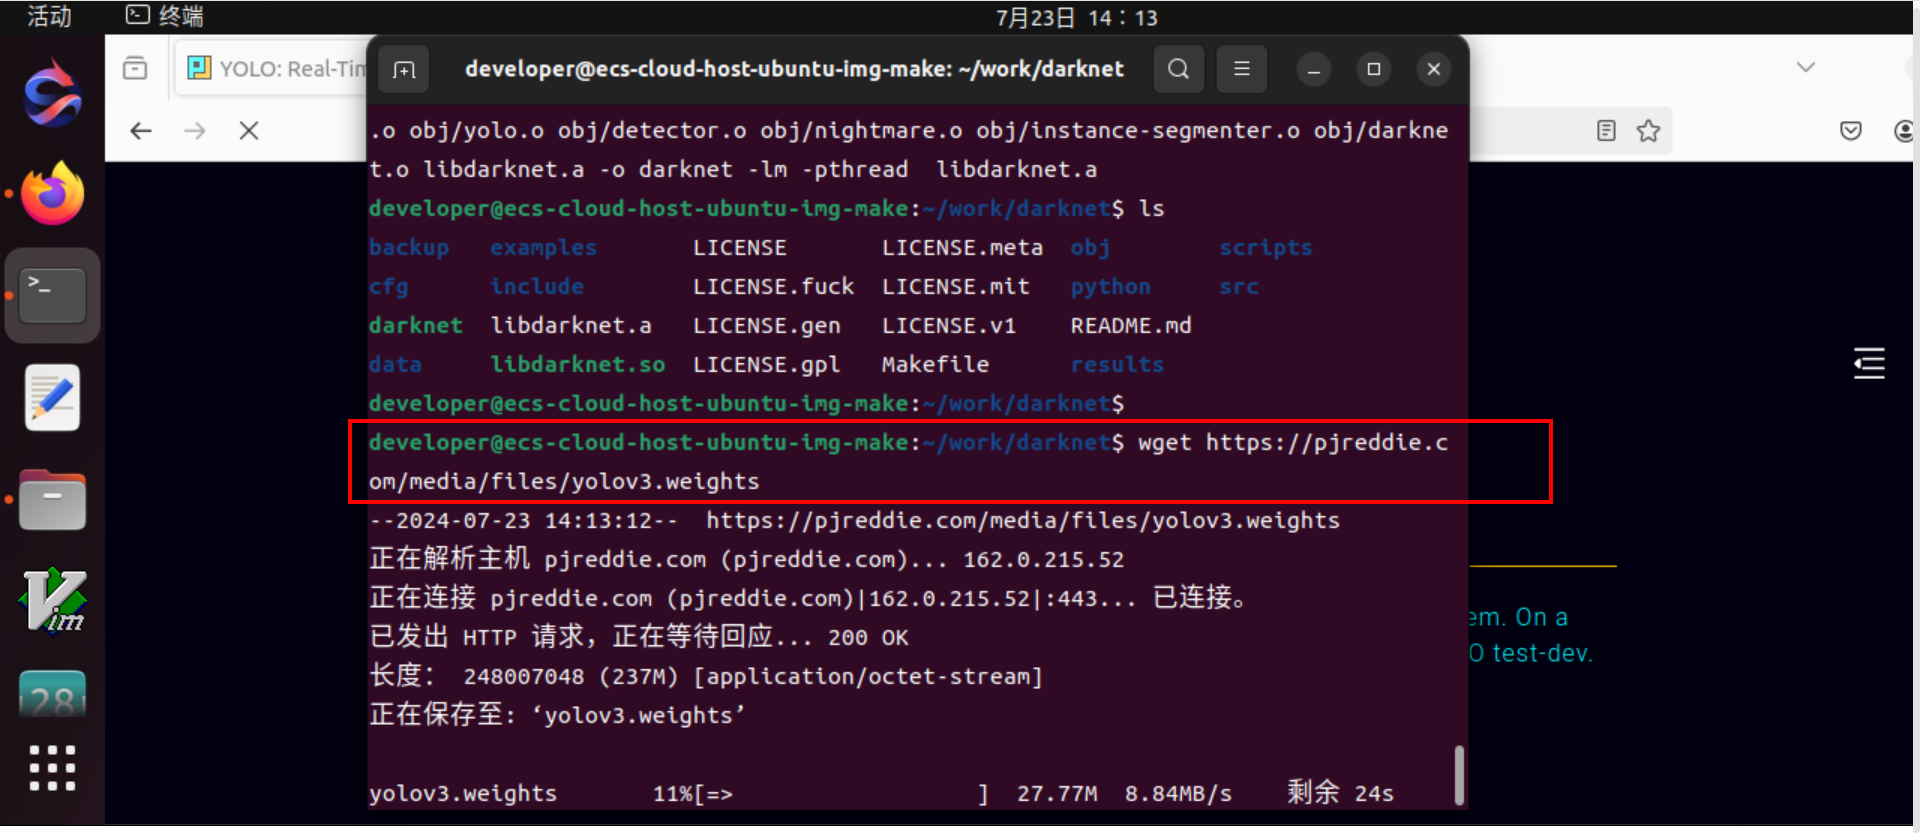This screenshot has height=833, width=1920.
Task: Click the Terminal icon in the dock
Action: 52,296
